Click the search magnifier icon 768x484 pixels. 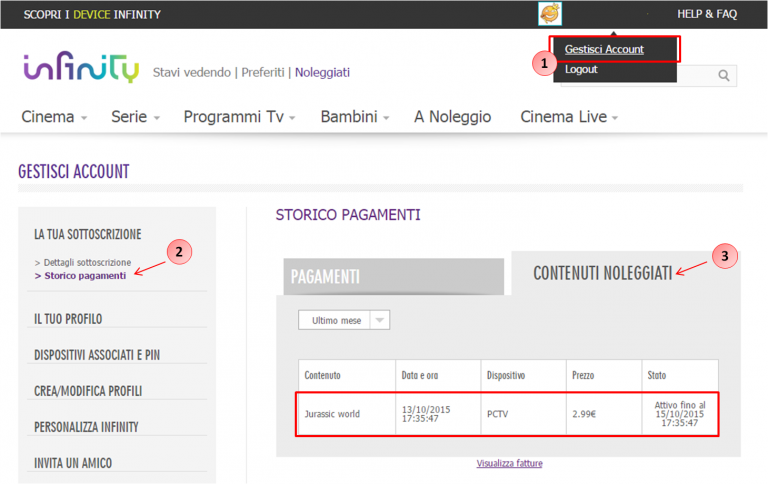[723, 75]
